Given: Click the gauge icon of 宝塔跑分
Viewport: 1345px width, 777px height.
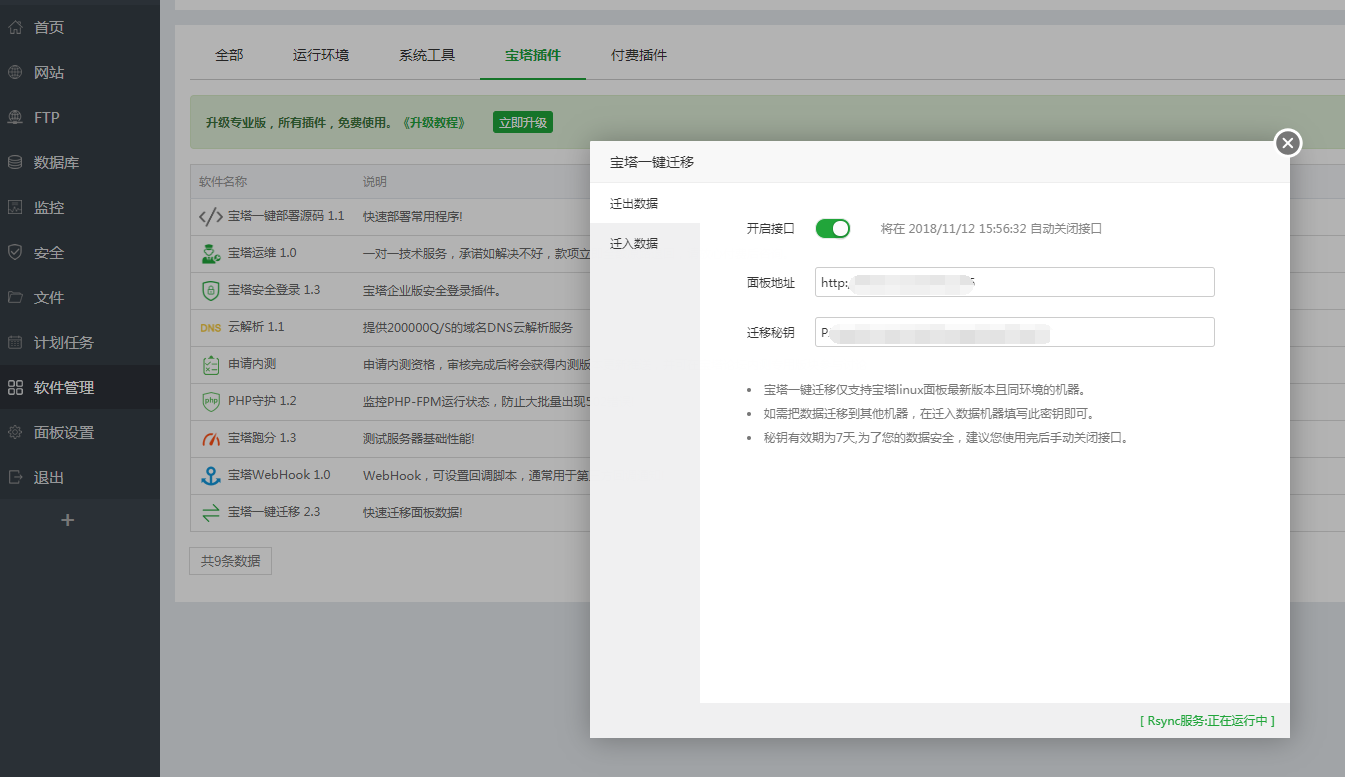Looking at the screenshot, I should coord(211,438).
